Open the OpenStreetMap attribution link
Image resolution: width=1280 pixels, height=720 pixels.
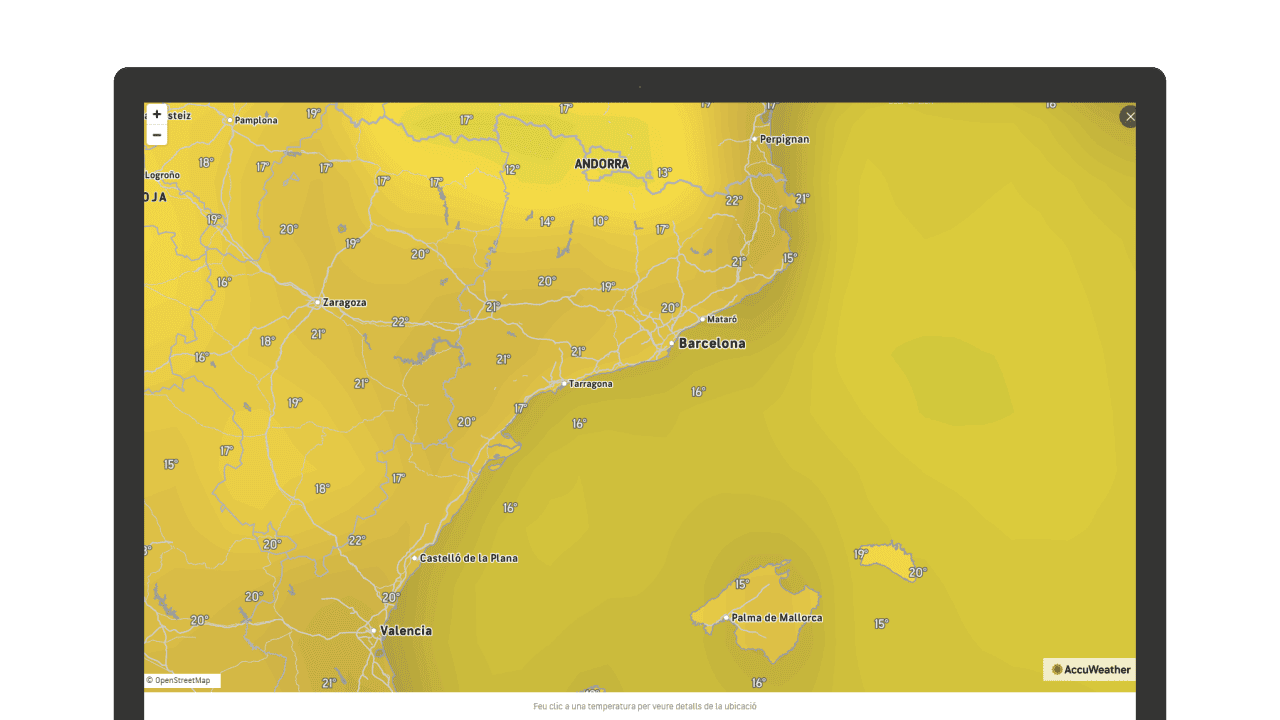[182, 680]
